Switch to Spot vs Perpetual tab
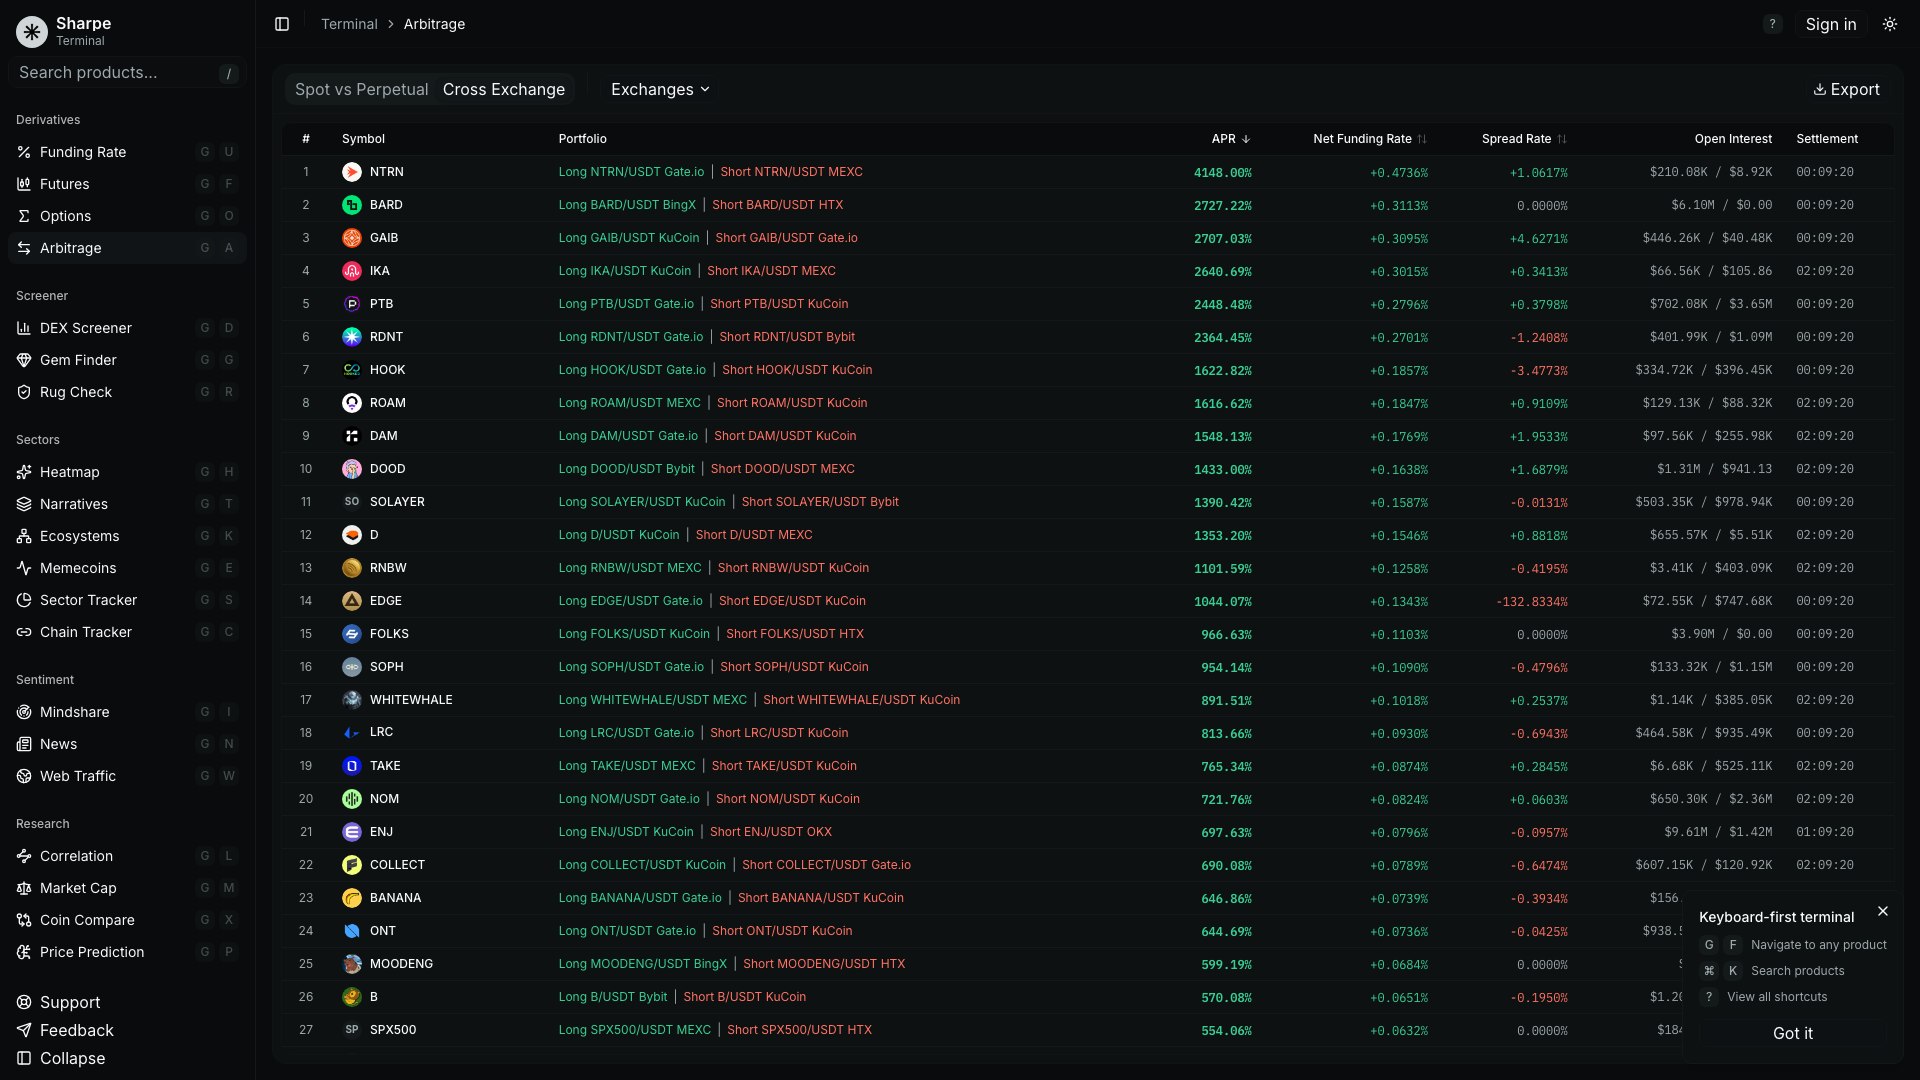 click(x=361, y=89)
